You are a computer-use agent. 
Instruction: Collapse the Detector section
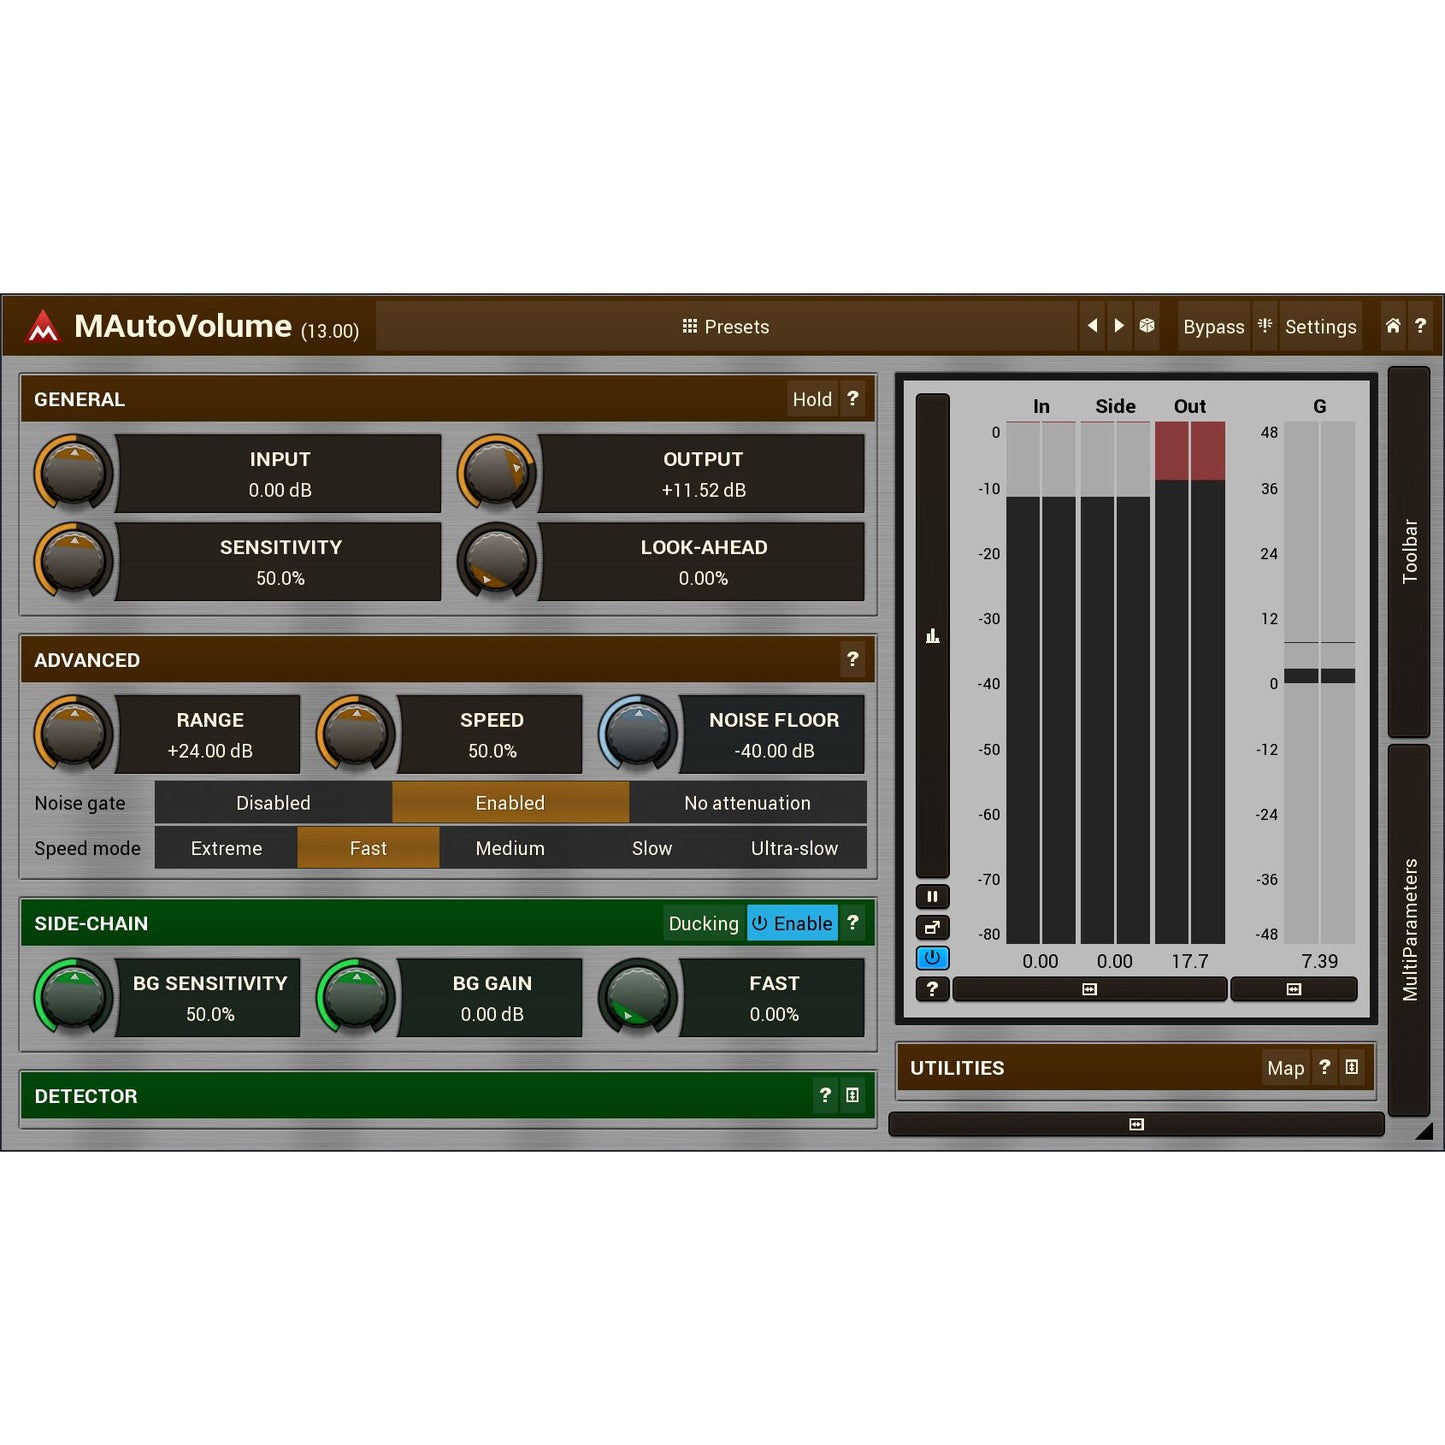[x=852, y=1096]
